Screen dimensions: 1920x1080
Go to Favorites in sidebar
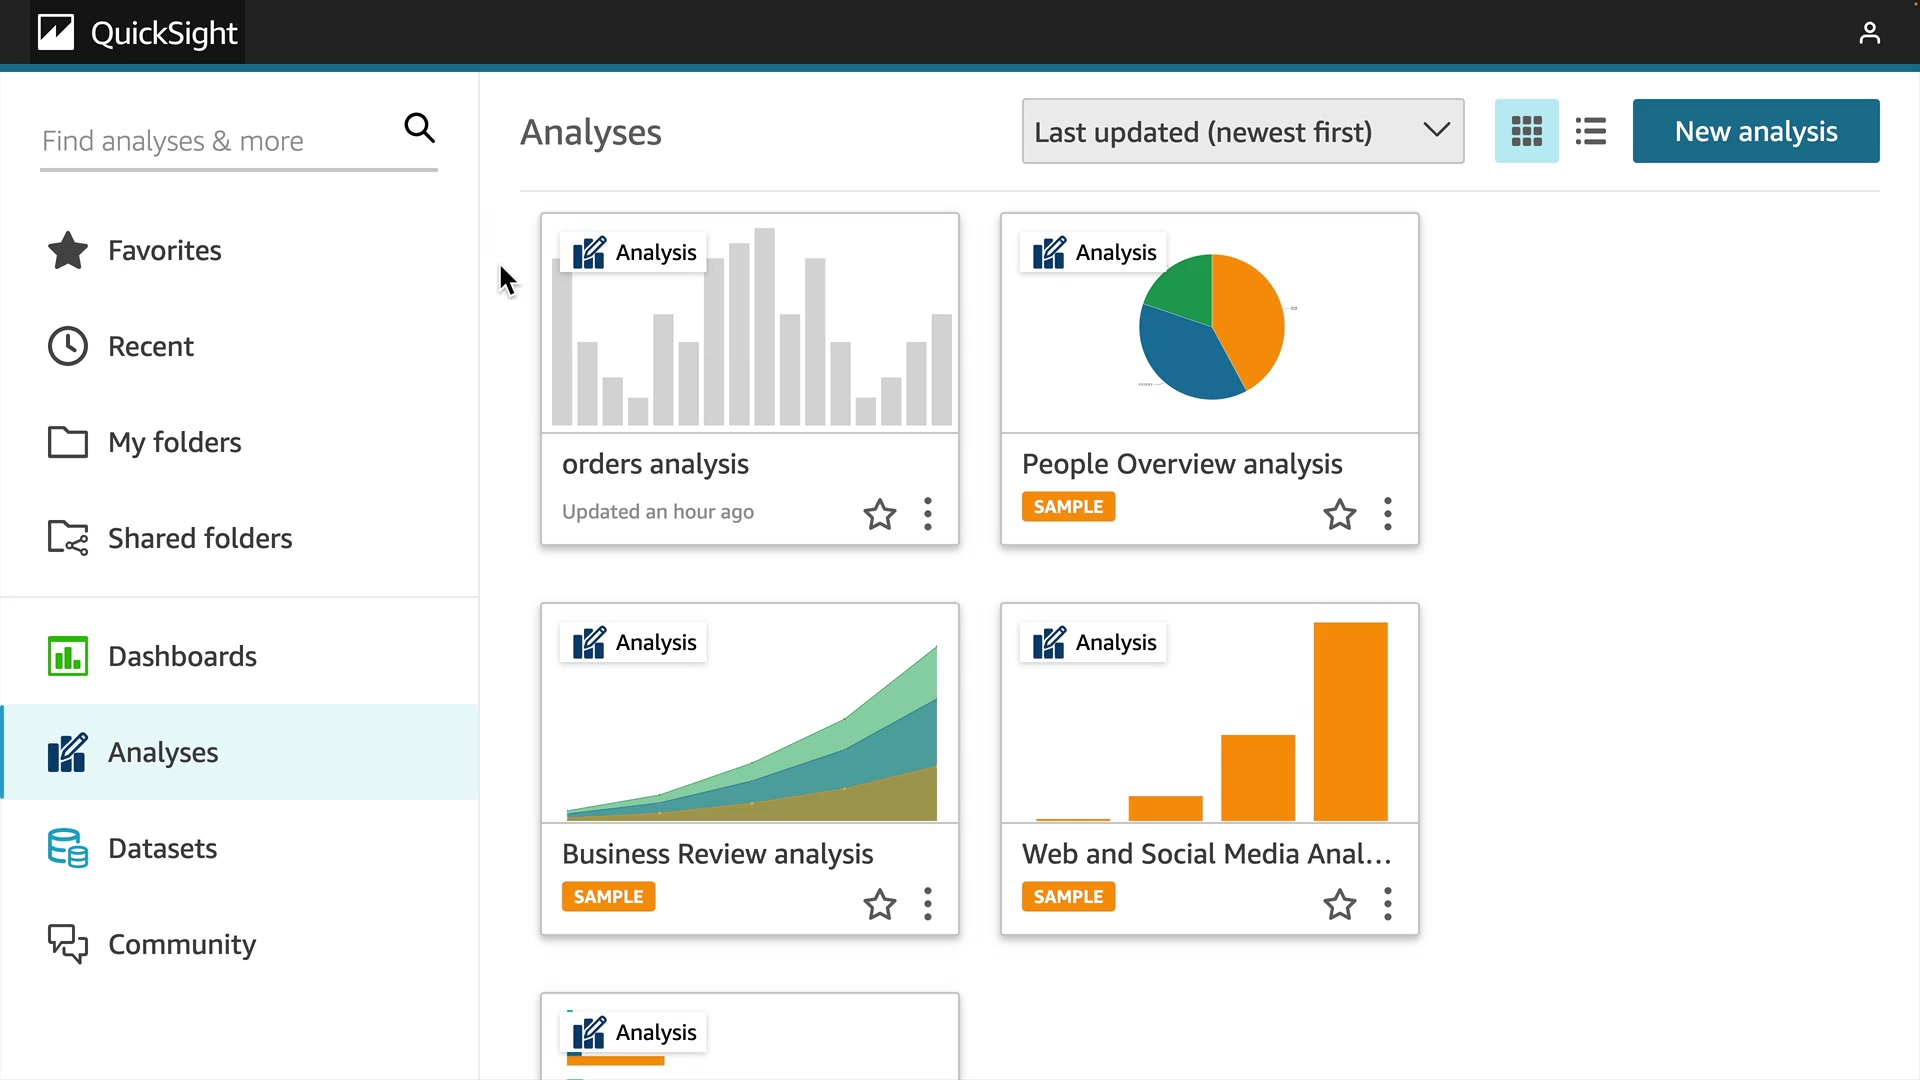[x=164, y=250]
